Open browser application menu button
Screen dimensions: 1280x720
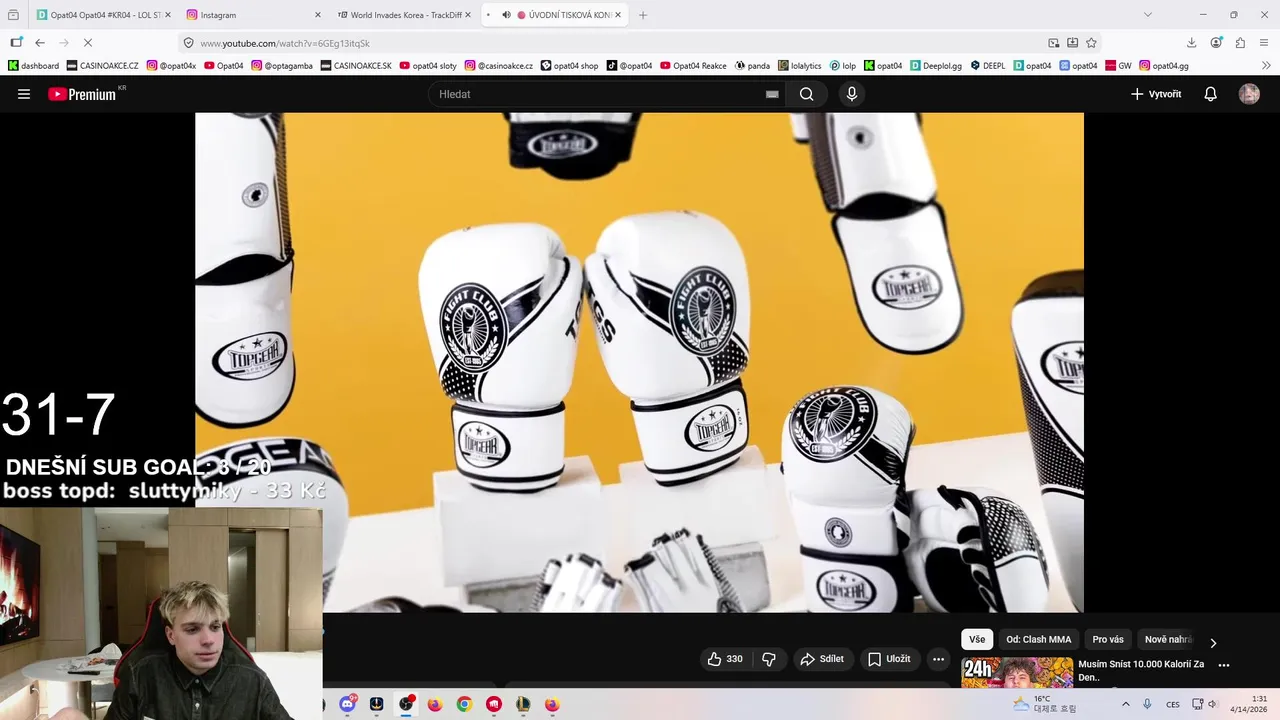[1264, 43]
